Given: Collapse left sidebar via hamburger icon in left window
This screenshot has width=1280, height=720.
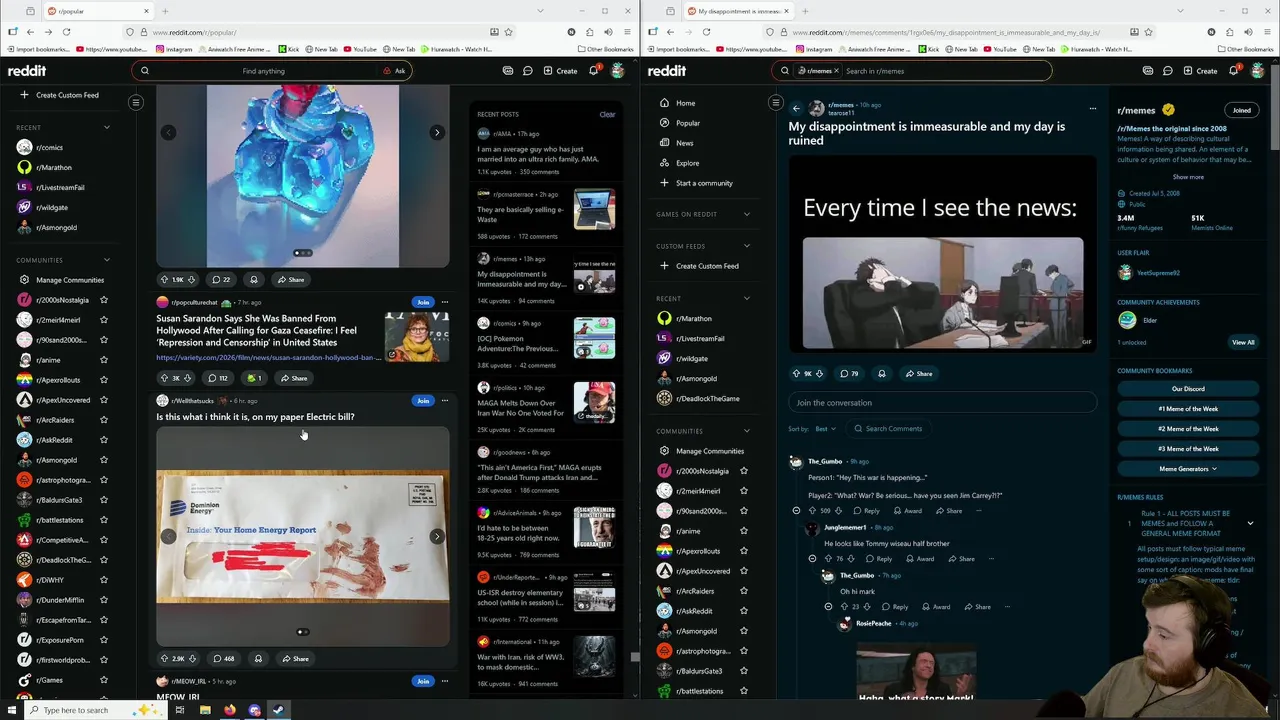Looking at the screenshot, I should [136, 102].
